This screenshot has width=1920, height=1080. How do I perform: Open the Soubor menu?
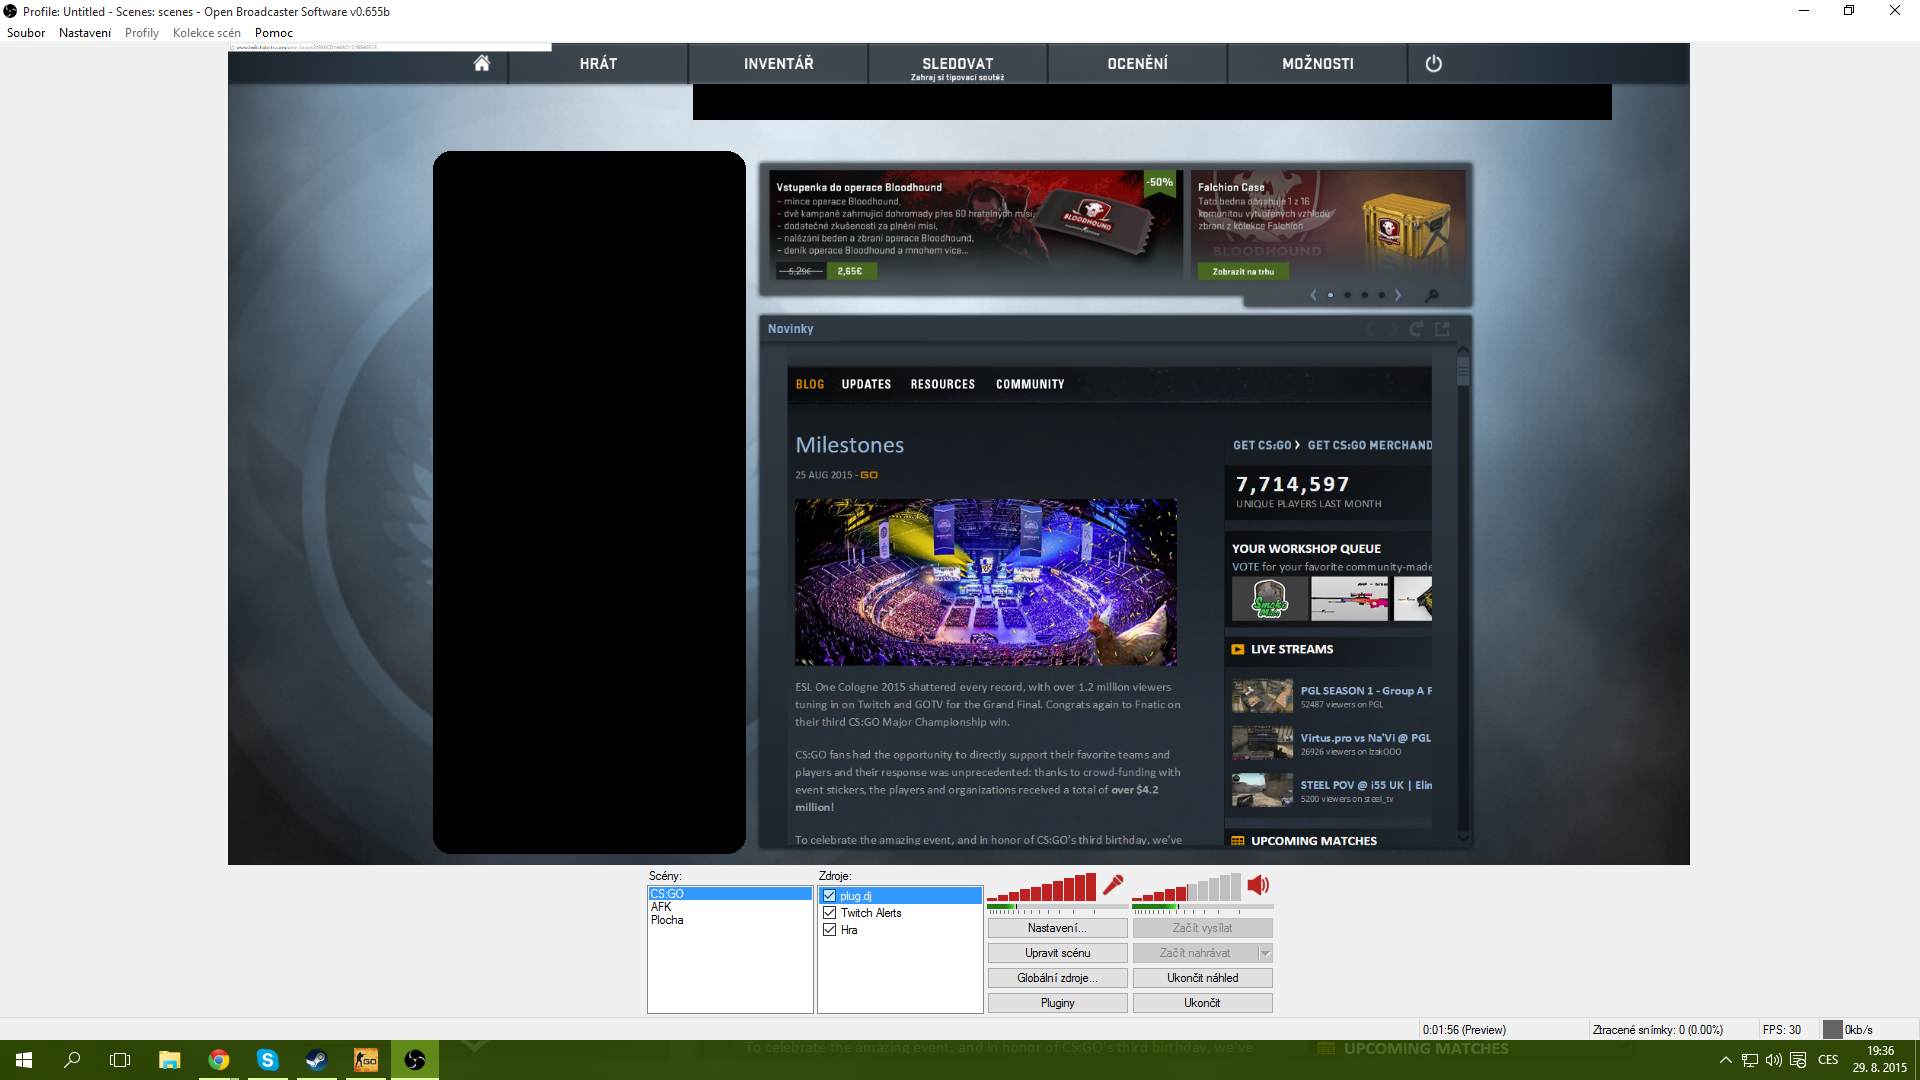point(26,33)
